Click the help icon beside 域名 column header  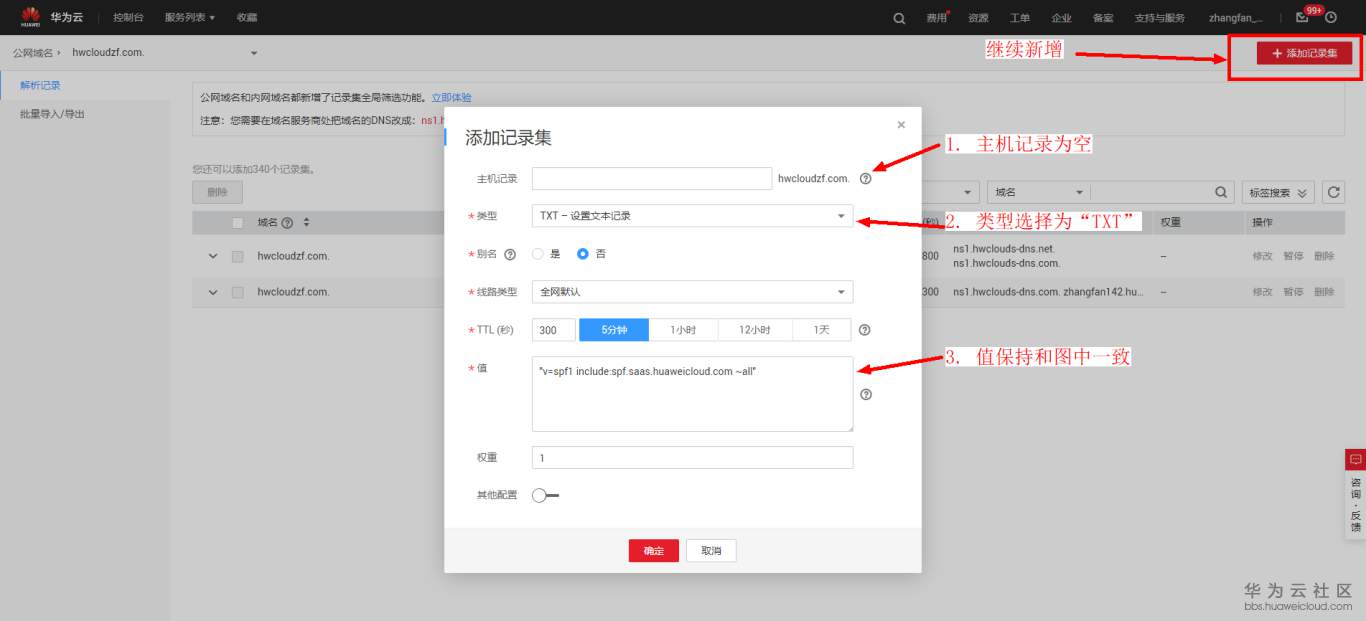287,223
